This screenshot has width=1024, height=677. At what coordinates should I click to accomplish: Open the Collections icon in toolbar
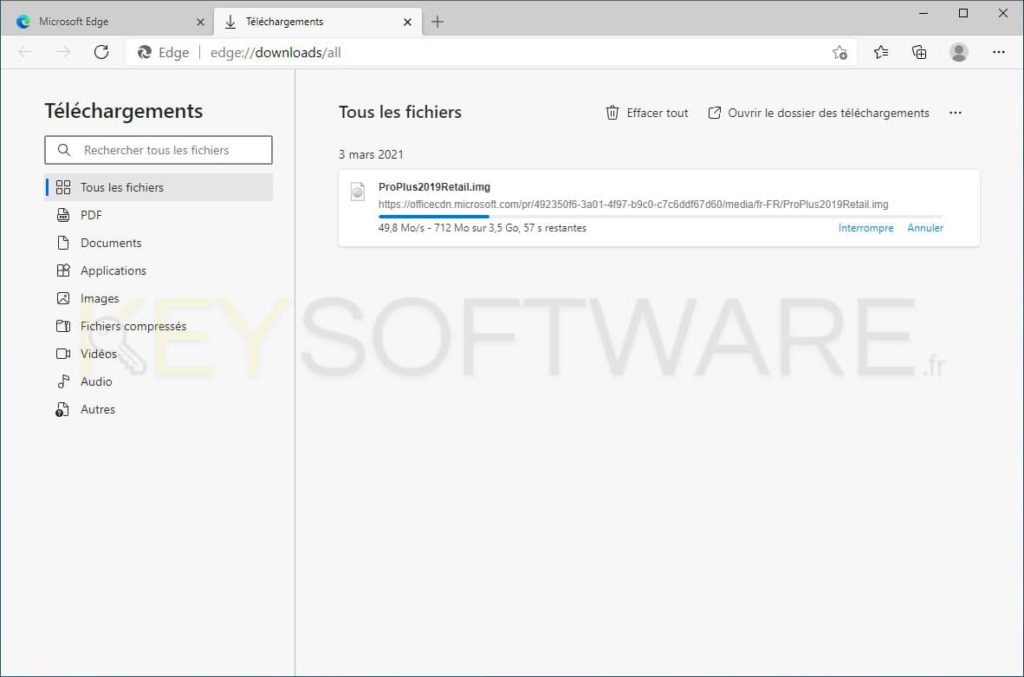[919, 52]
